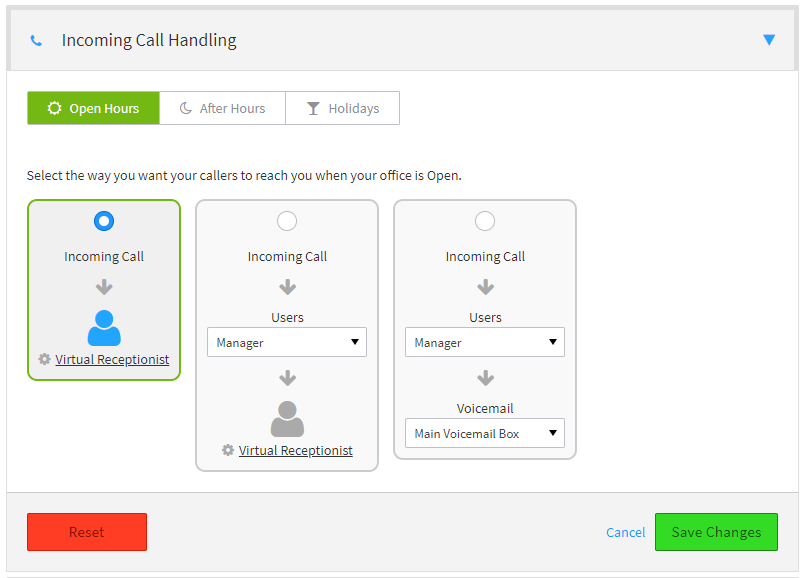Open the Main Voicemail Box dropdown
The height and width of the screenshot is (578, 805).
pos(485,433)
